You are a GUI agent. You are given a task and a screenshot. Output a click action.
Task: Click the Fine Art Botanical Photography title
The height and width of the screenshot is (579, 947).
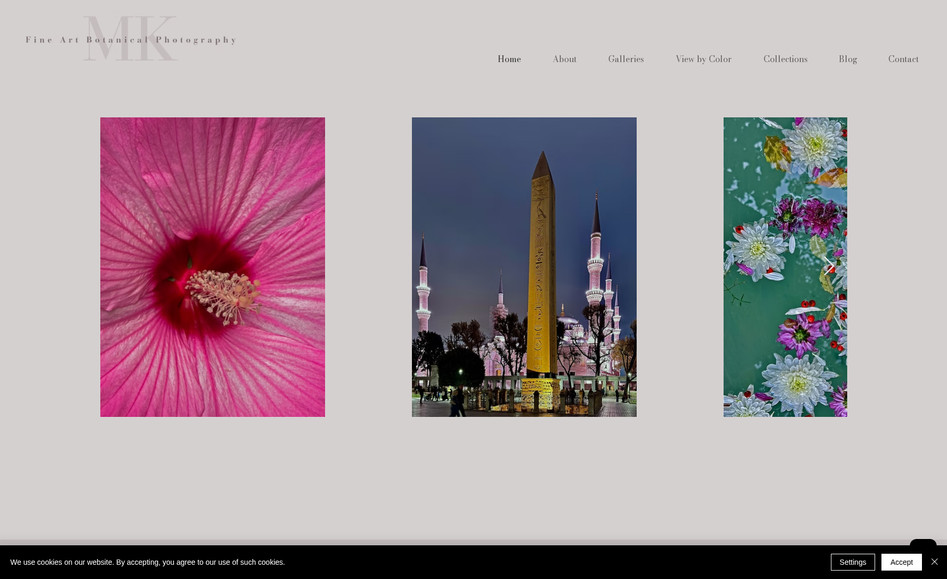click(131, 41)
